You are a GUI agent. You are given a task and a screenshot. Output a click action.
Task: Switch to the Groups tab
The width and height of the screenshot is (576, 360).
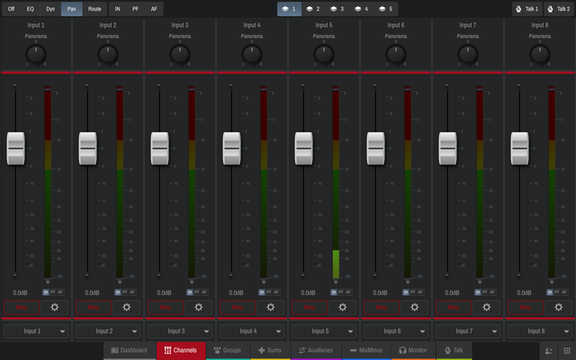tap(228, 350)
